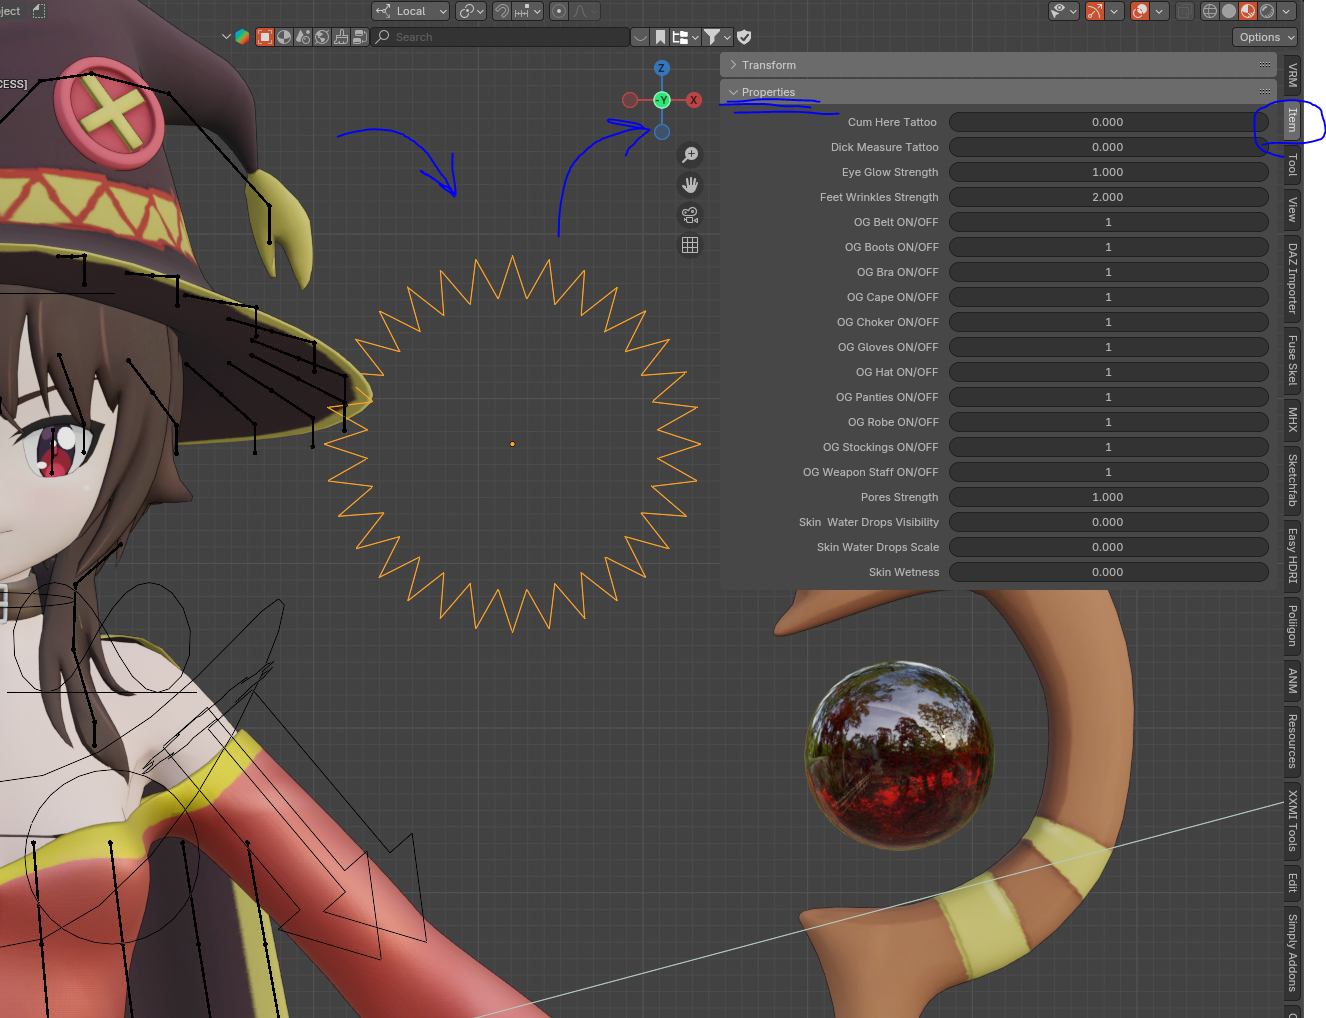1326x1018 pixels.
Task: Select solid viewport shading
Action: (1229, 11)
